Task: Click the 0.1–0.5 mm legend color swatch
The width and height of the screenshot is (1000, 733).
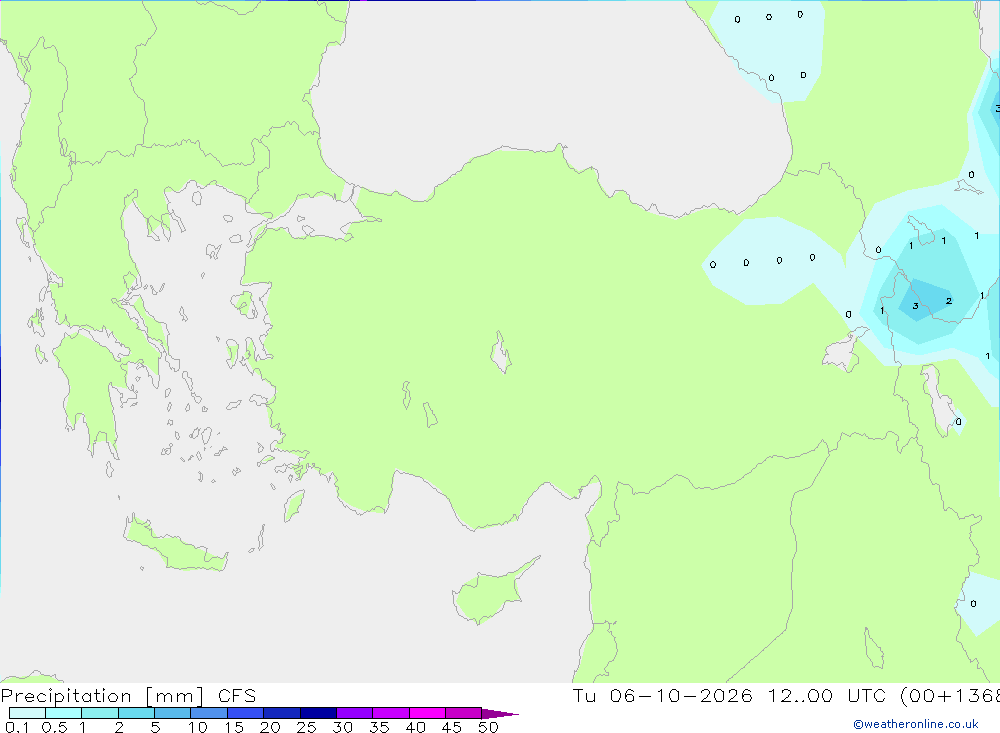Action: click(27, 713)
